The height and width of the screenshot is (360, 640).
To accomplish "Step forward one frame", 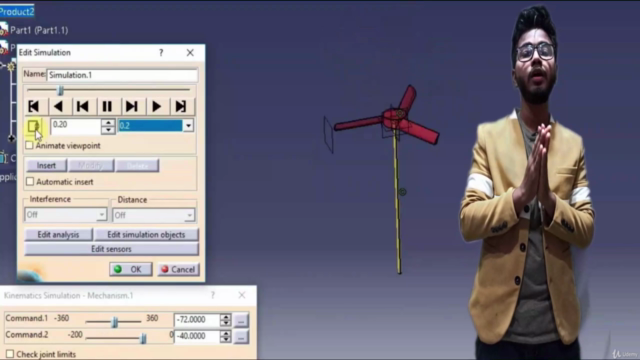I will click(131, 107).
